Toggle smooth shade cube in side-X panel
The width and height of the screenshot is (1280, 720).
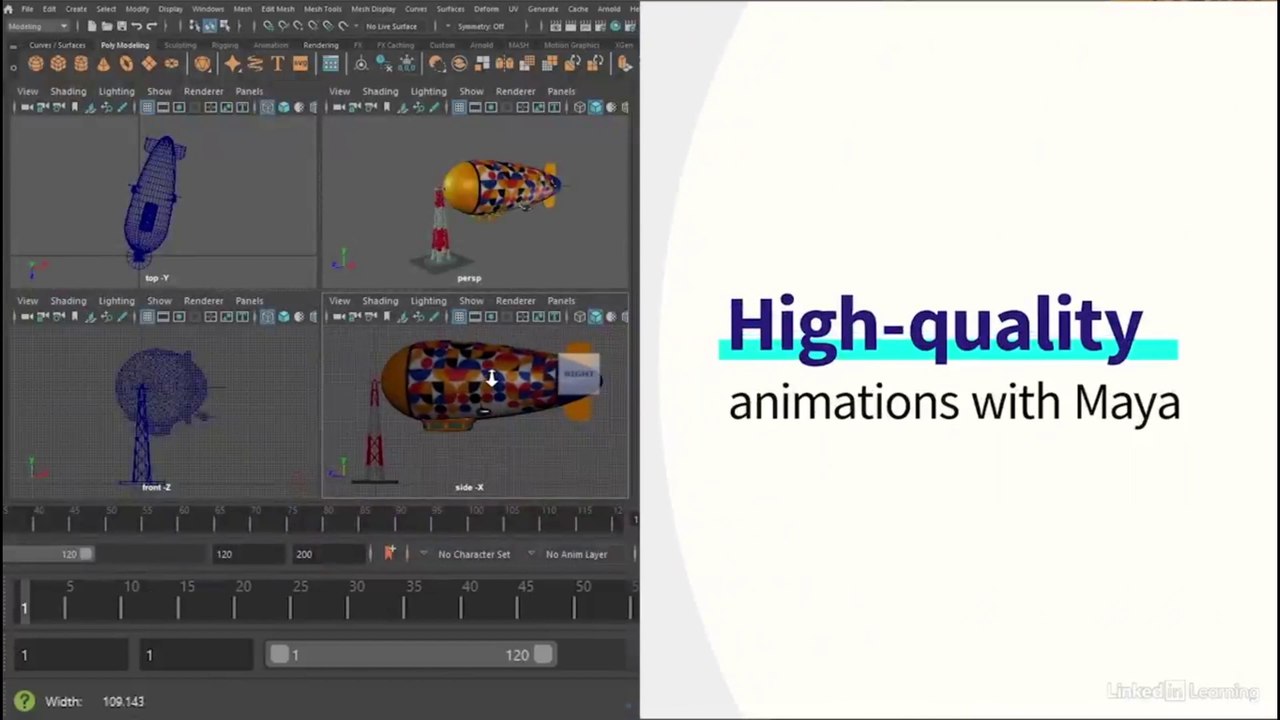pyautogui.click(x=596, y=317)
